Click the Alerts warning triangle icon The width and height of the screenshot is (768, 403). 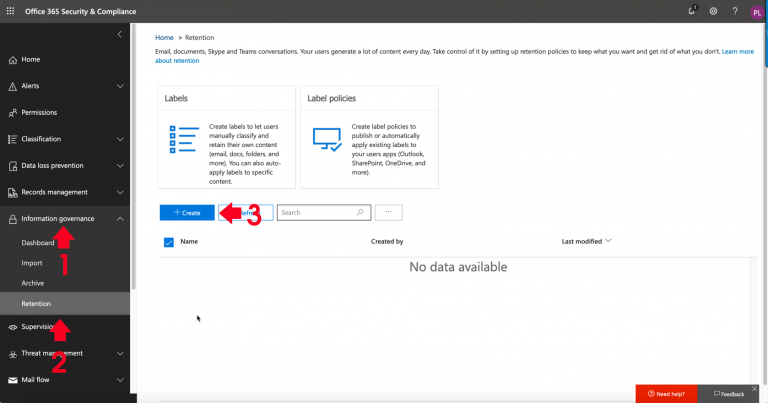[13, 86]
